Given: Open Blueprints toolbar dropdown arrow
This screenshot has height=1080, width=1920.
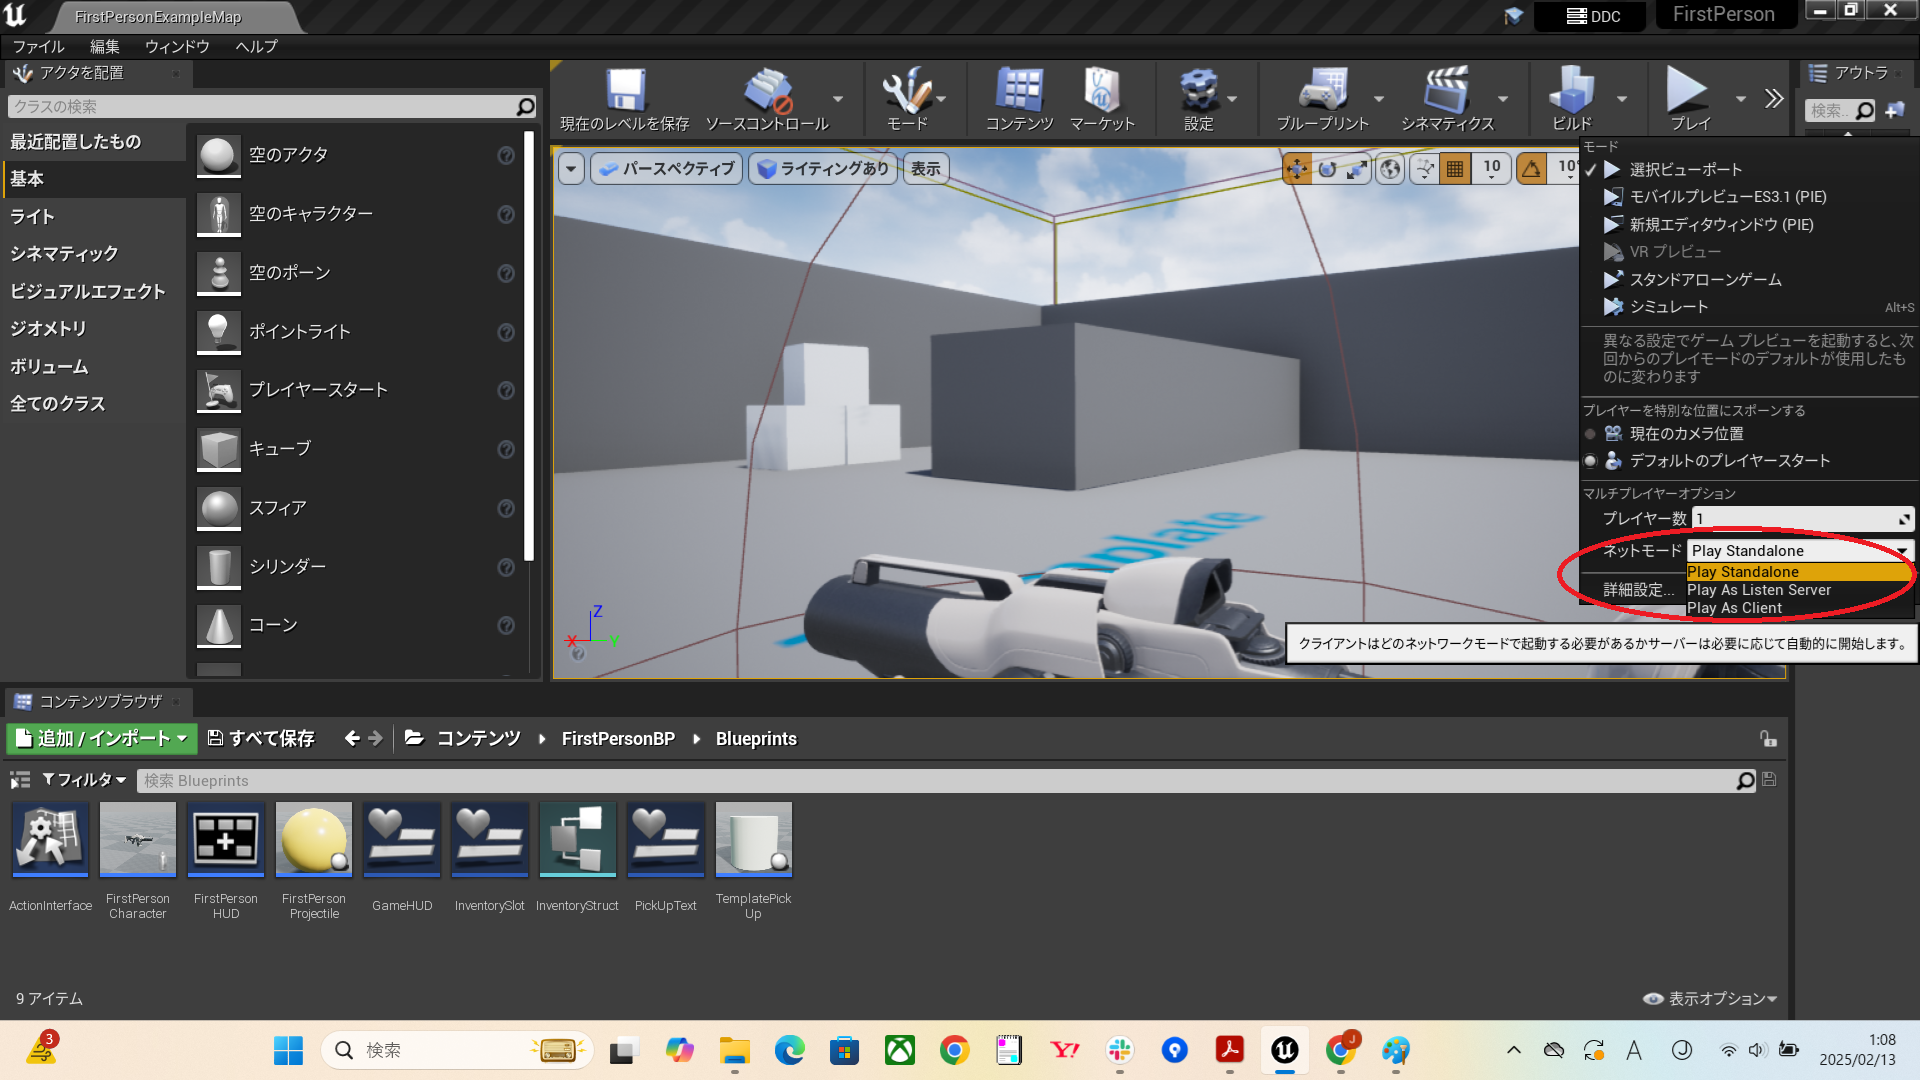Looking at the screenshot, I should pos(1379,99).
